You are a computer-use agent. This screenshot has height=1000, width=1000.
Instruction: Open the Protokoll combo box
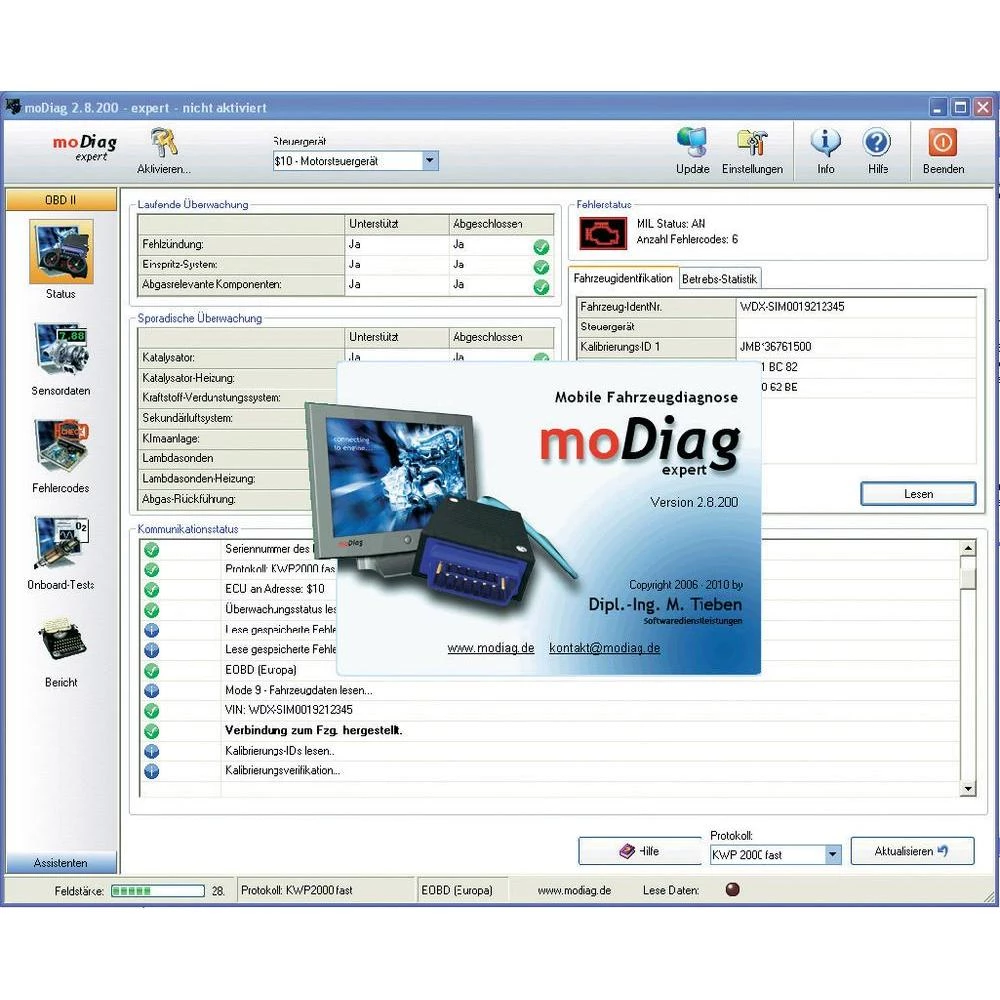[832, 855]
